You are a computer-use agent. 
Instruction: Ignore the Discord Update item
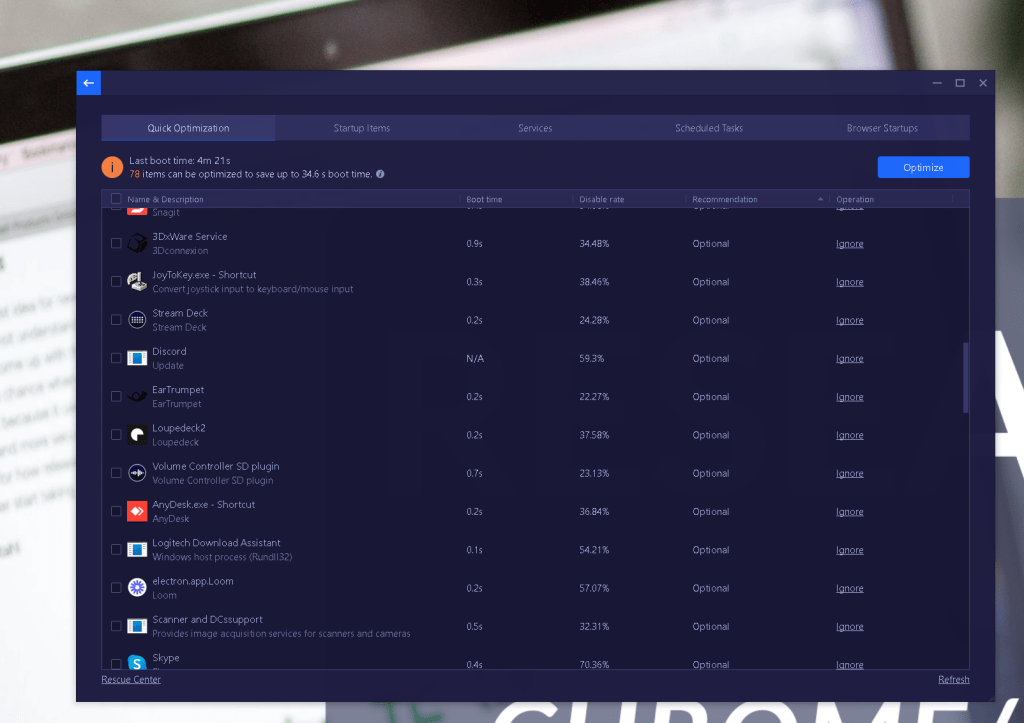pos(850,359)
